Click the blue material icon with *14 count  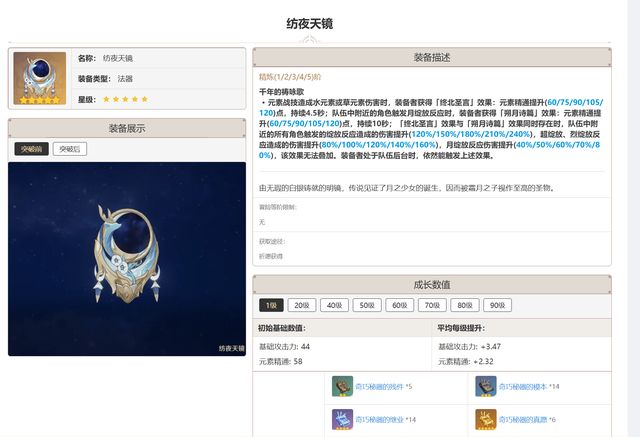[x=486, y=386]
